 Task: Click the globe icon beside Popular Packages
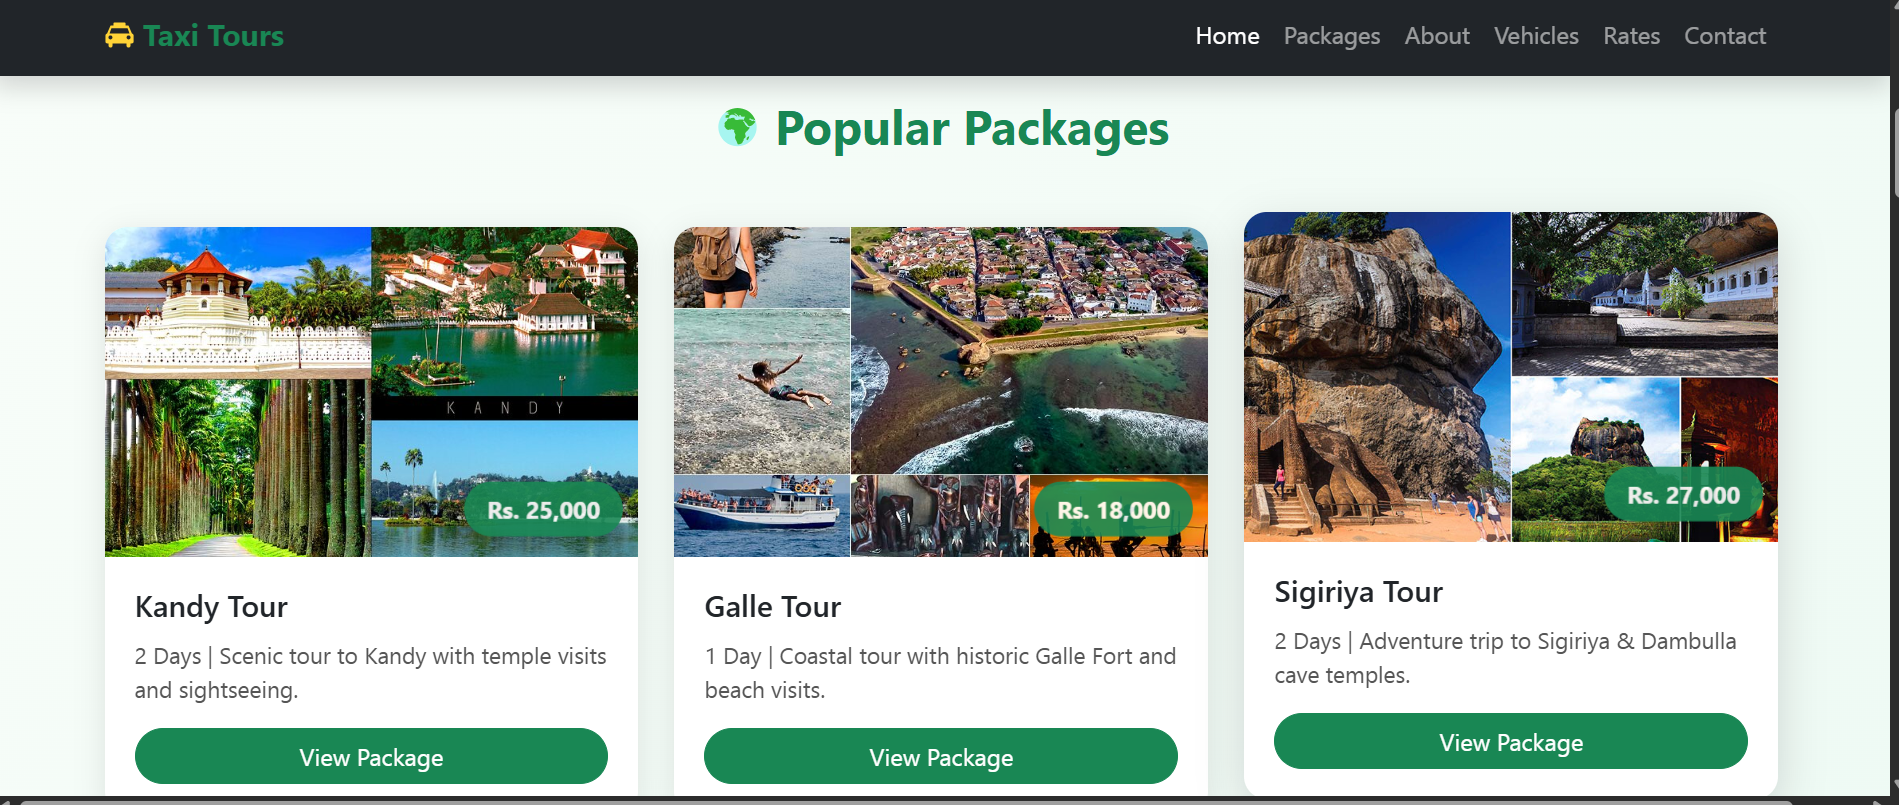pos(736,128)
